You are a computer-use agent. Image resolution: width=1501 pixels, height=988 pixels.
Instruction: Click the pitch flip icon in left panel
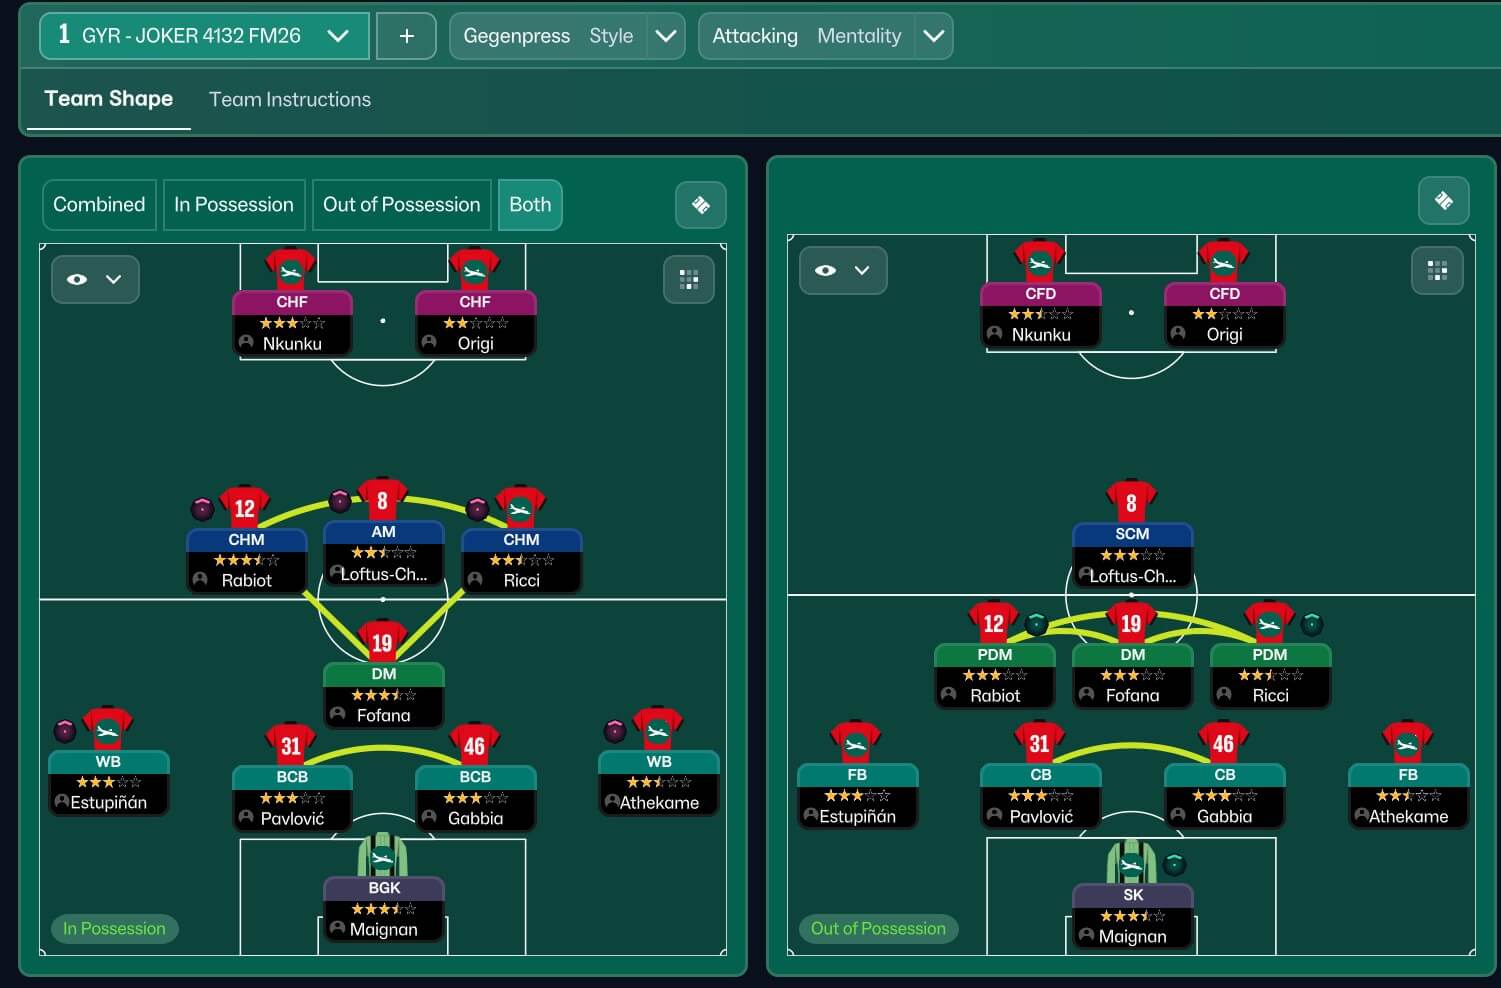(700, 205)
